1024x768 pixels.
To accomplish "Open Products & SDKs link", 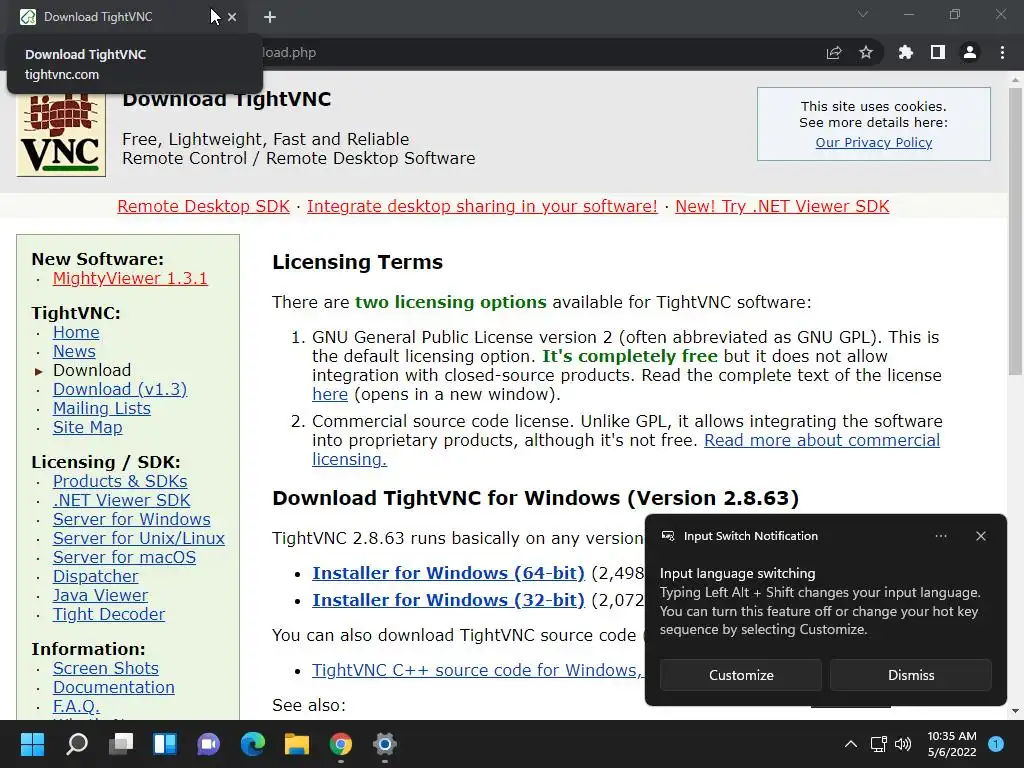I will (120, 481).
